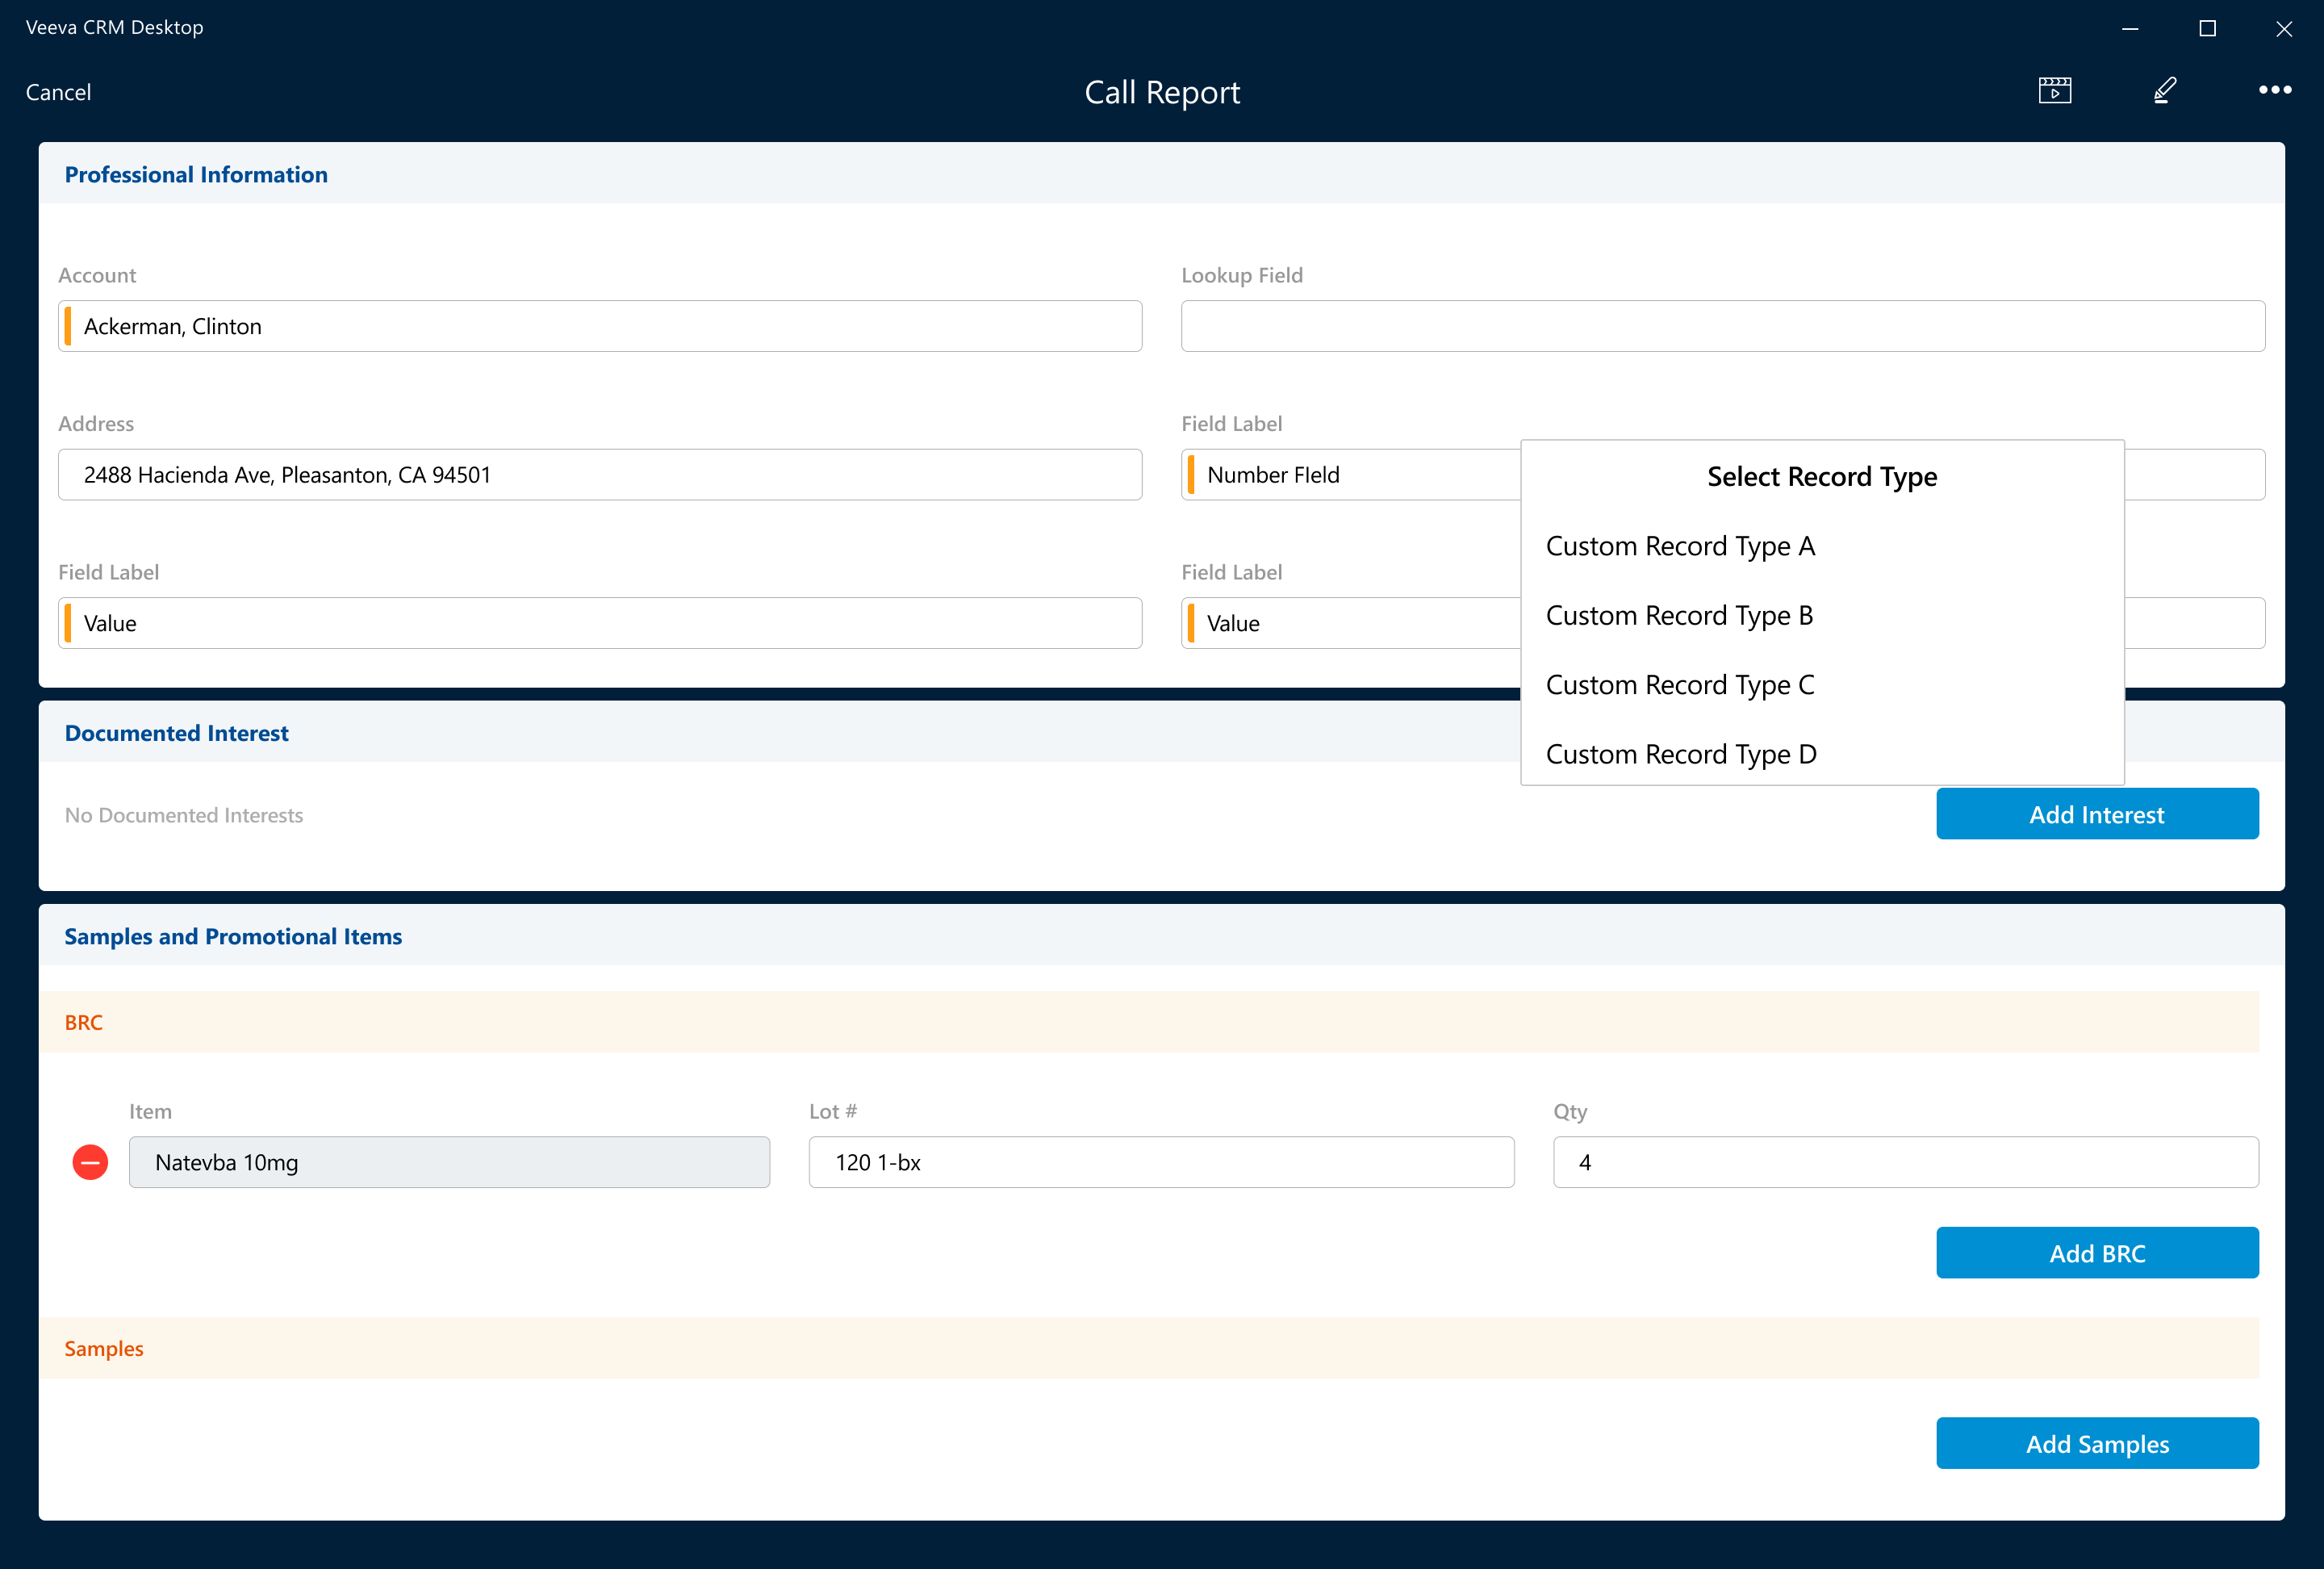Maximize the Veeva CRM Desktop window
The image size is (2324, 1569).
[2207, 28]
